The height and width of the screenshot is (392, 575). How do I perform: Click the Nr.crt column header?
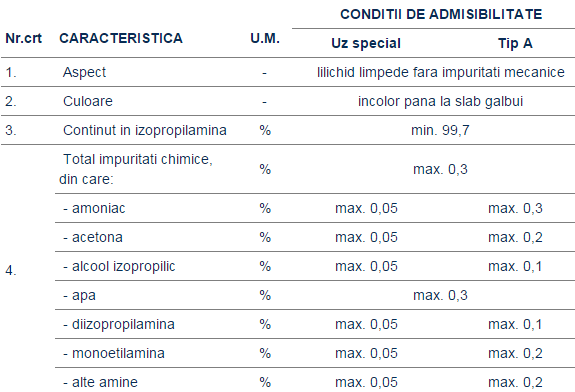pyautogui.click(x=23, y=38)
